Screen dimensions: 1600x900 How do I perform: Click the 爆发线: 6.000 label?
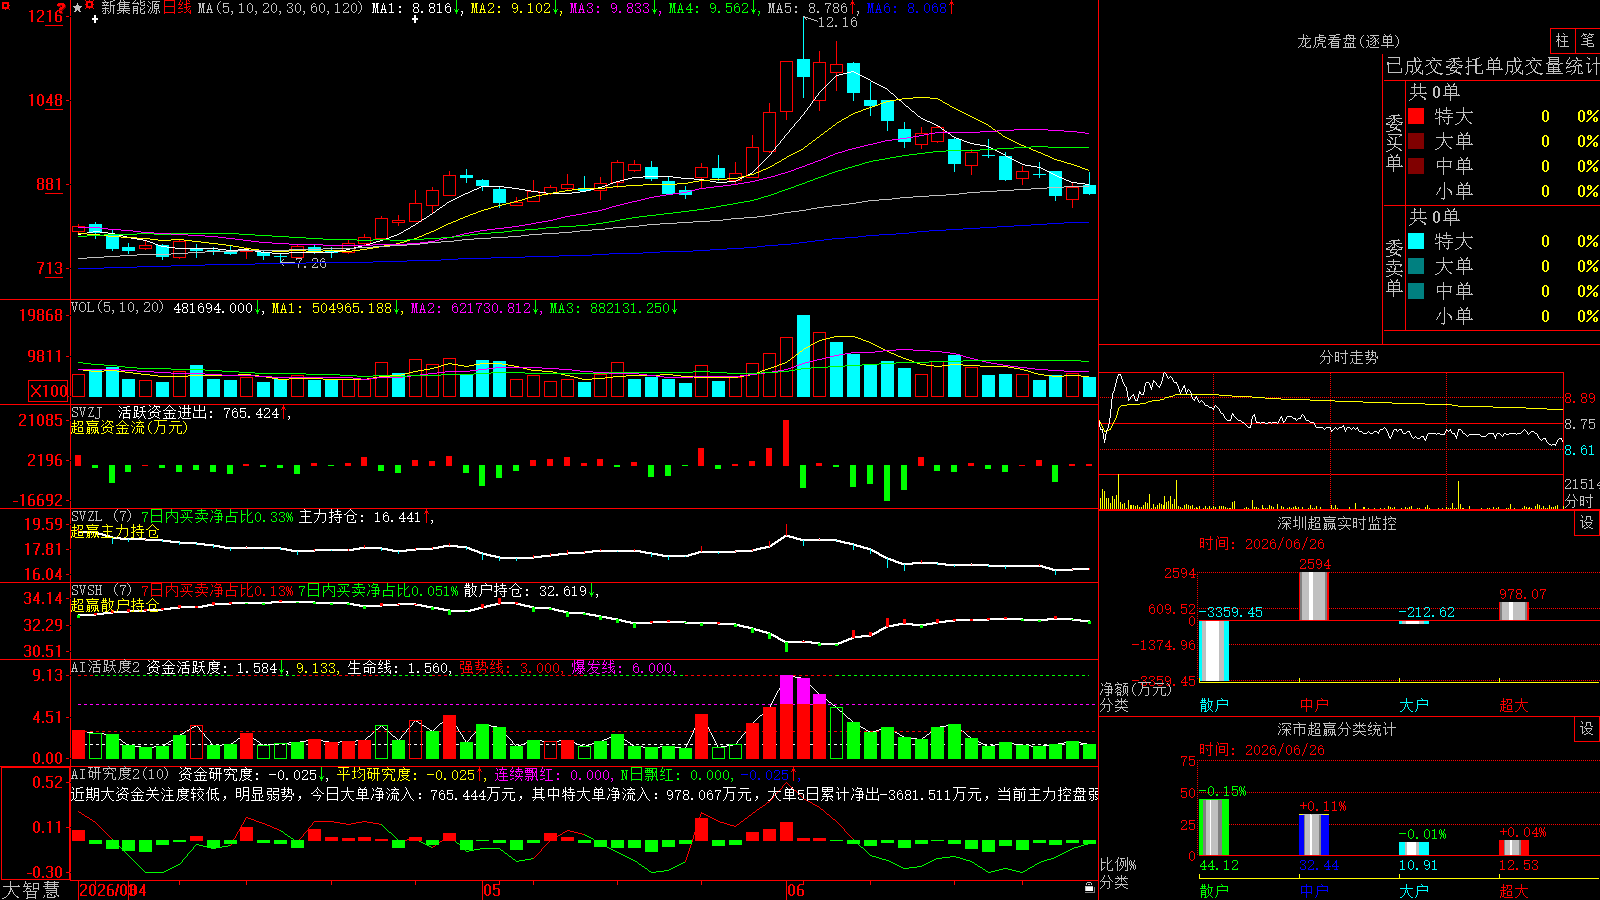tap(622, 667)
